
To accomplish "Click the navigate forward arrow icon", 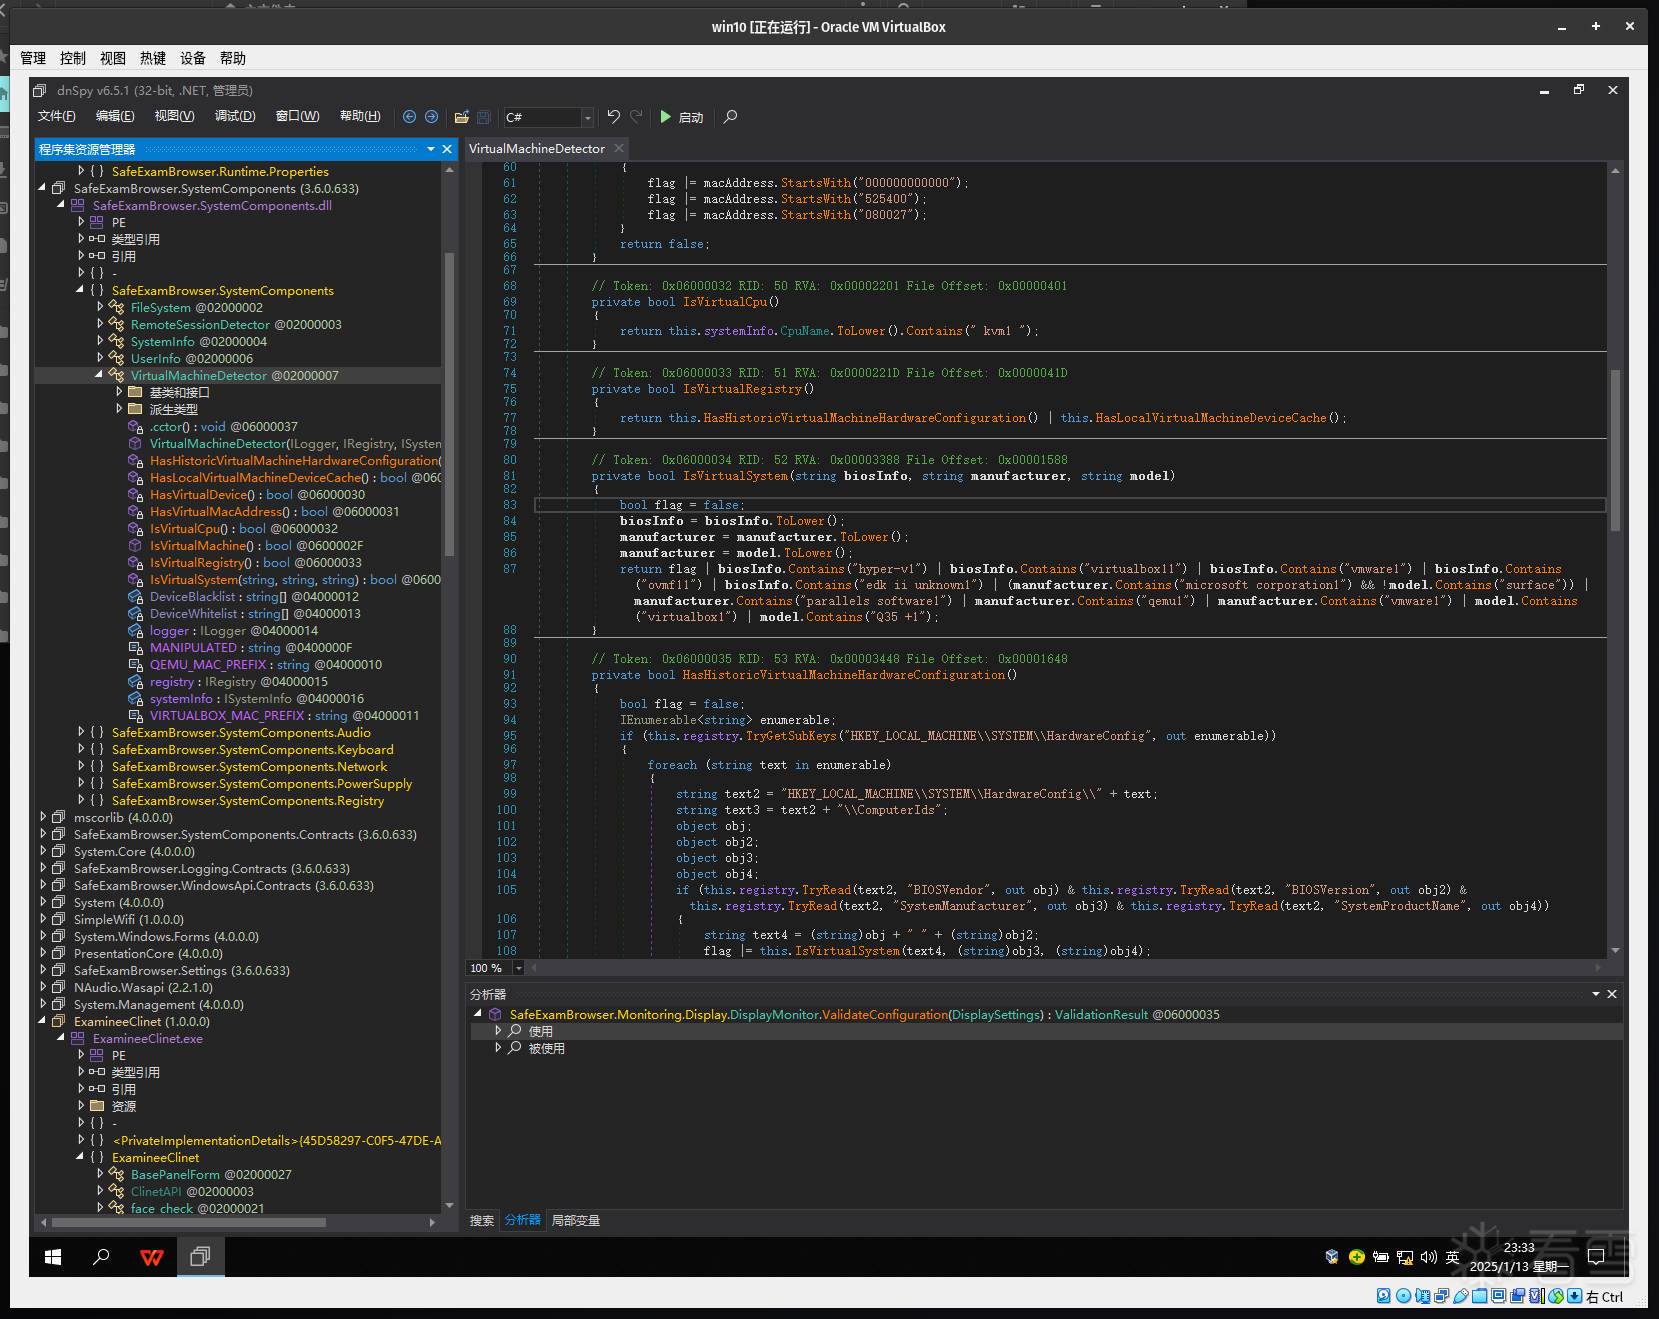I will 431,117.
